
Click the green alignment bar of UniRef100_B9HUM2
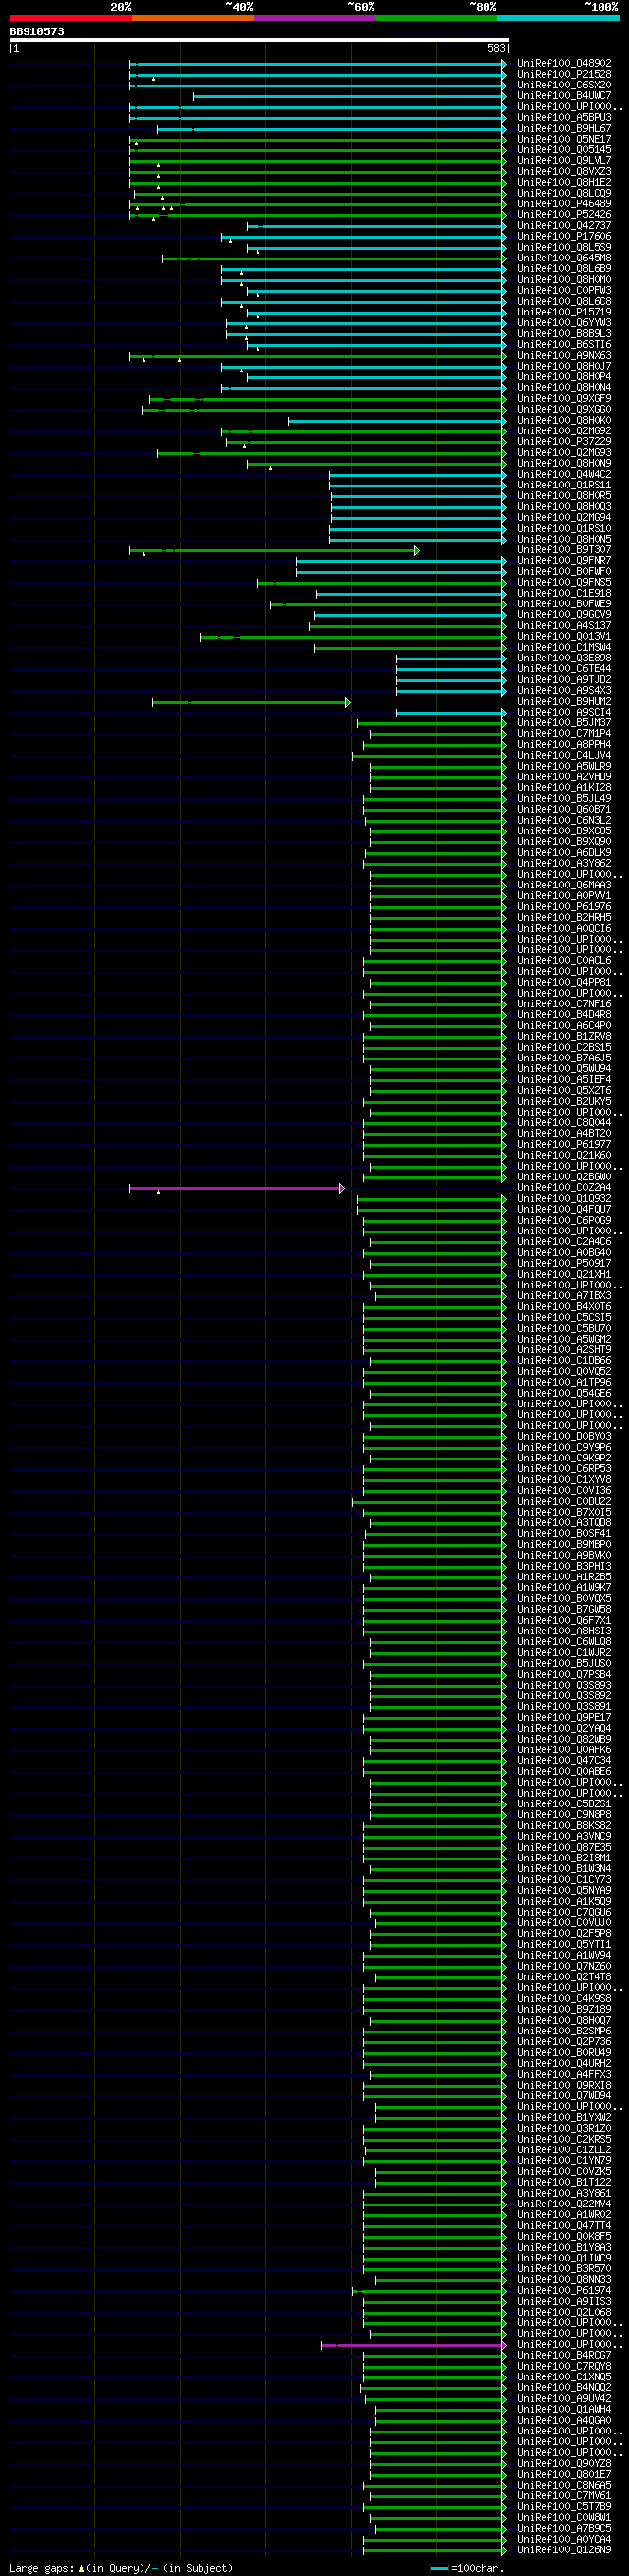click(x=251, y=703)
